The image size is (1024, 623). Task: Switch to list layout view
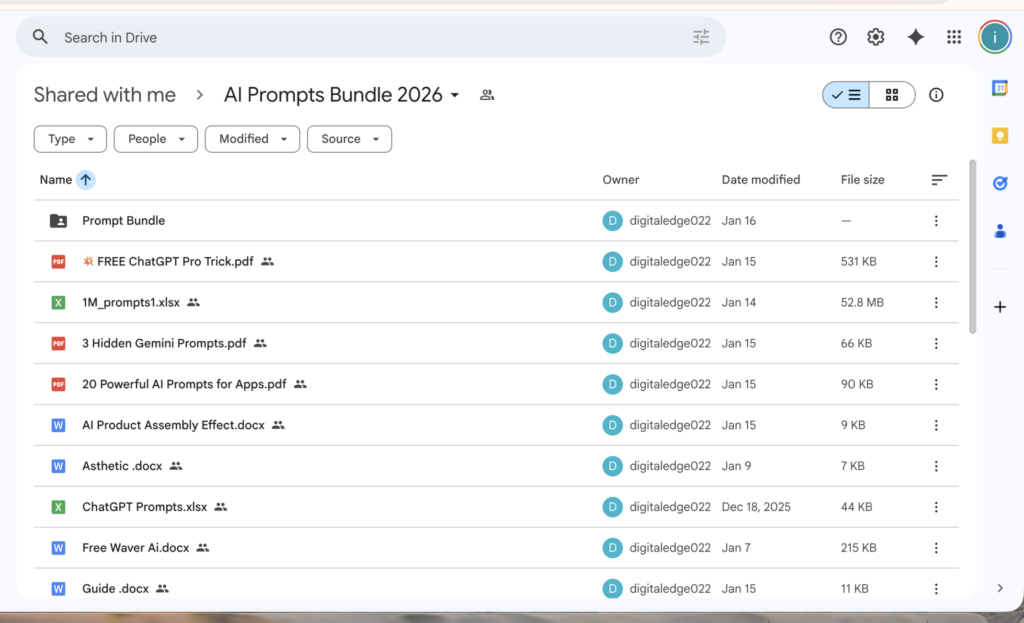point(846,95)
